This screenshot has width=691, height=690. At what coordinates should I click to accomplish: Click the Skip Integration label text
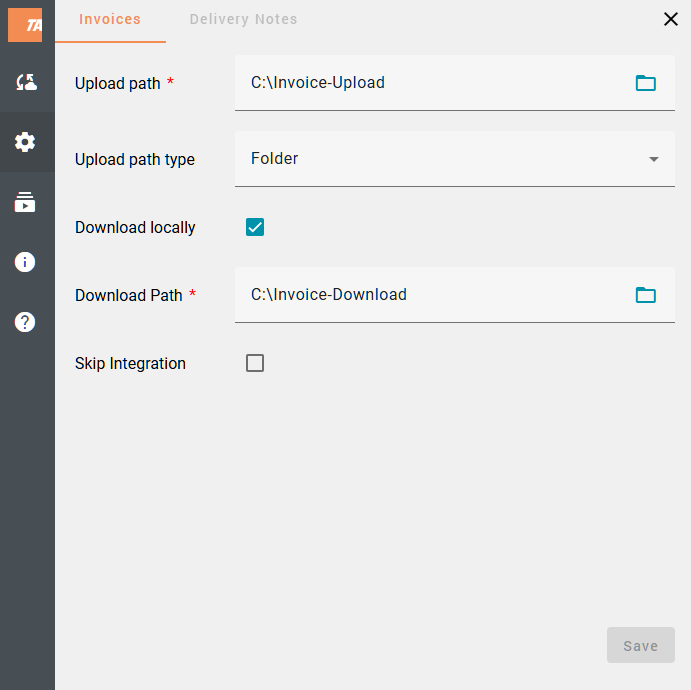(130, 364)
